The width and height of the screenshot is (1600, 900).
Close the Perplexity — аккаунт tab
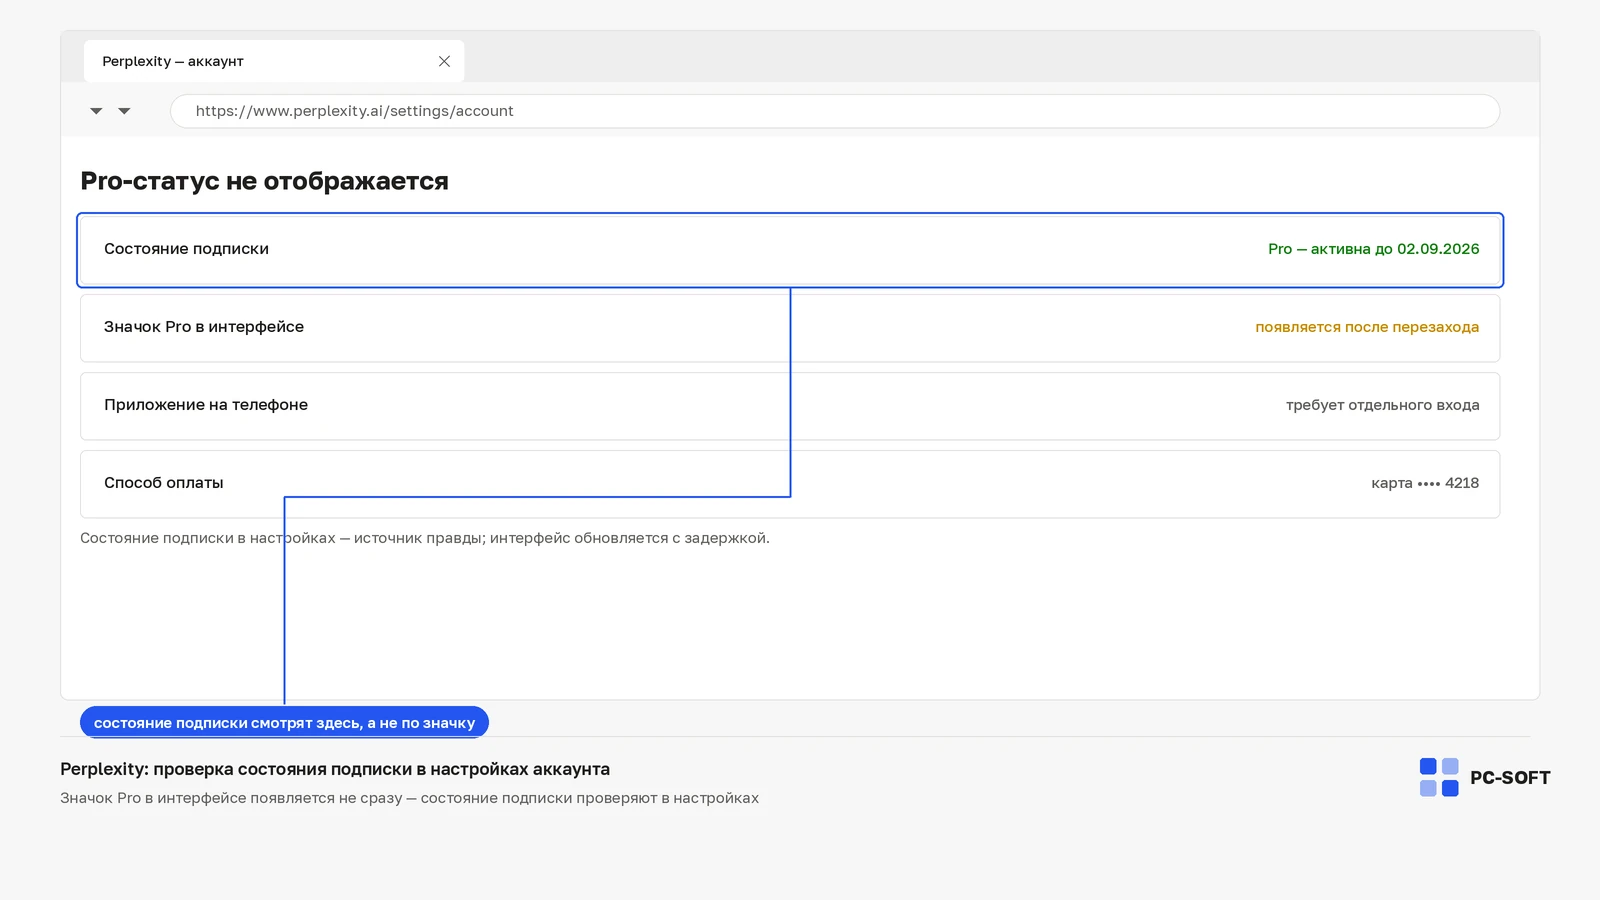[x=444, y=61]
